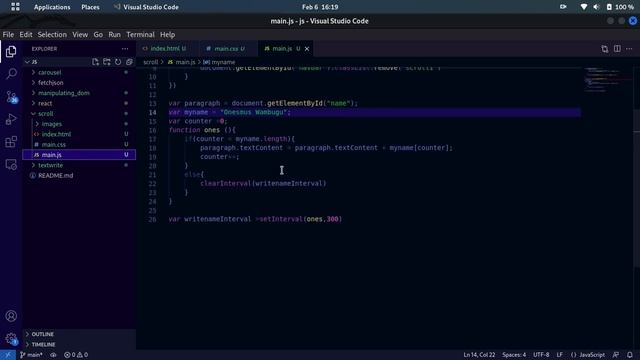Split the editor right
Image resolution: width=640 pixels, height=360 pixels.
[x=617, y=49]
